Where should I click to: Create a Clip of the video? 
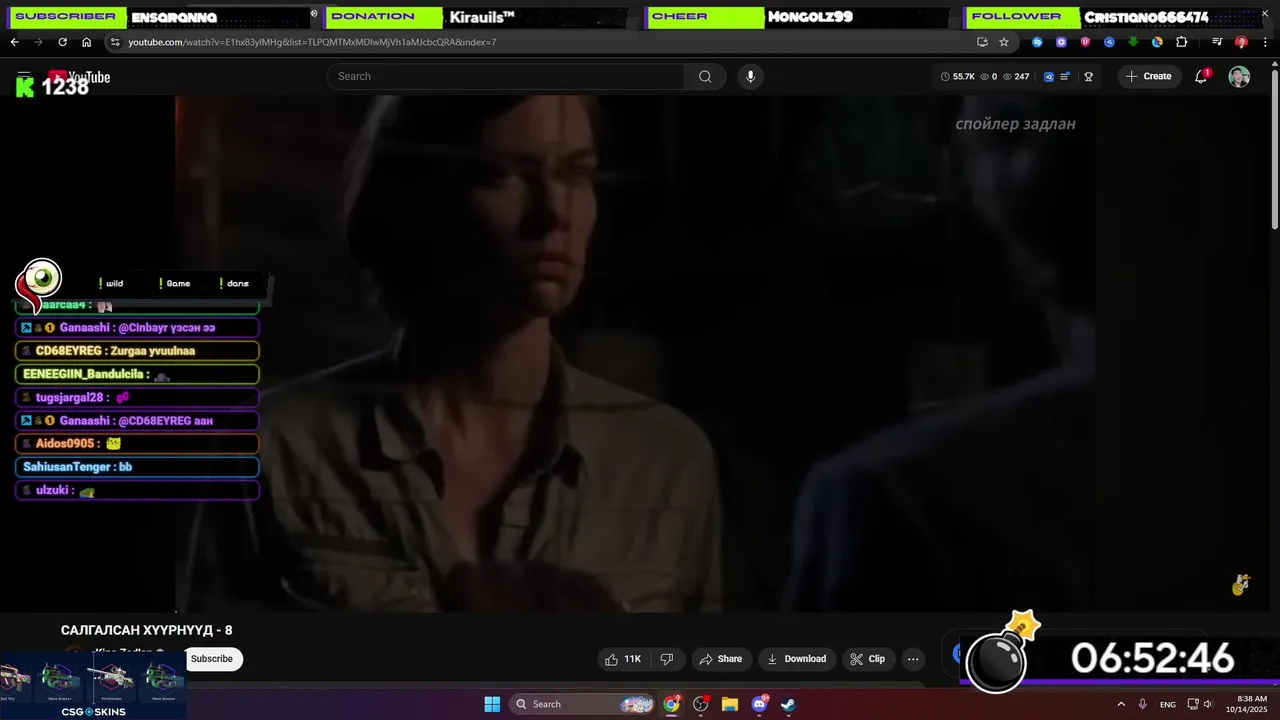(867, 659)
